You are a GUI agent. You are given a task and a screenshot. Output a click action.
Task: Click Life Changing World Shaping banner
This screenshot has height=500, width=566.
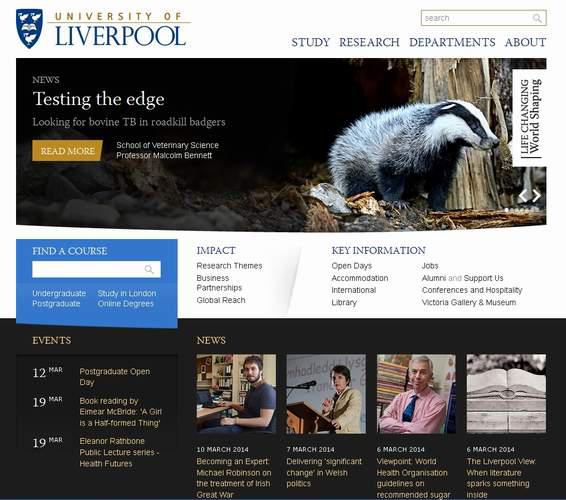click(530, 118)
